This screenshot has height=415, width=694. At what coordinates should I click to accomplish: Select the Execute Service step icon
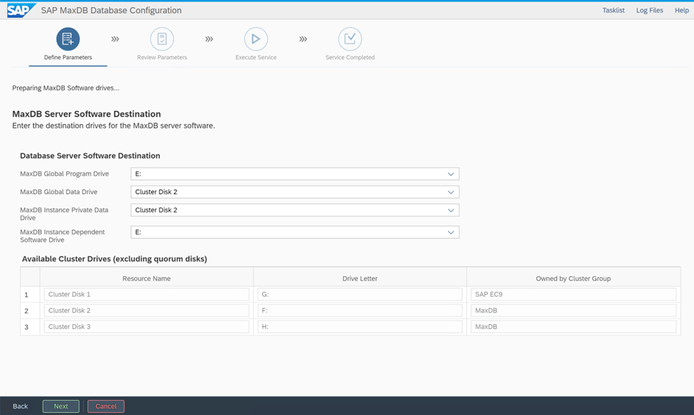point(256,39)
